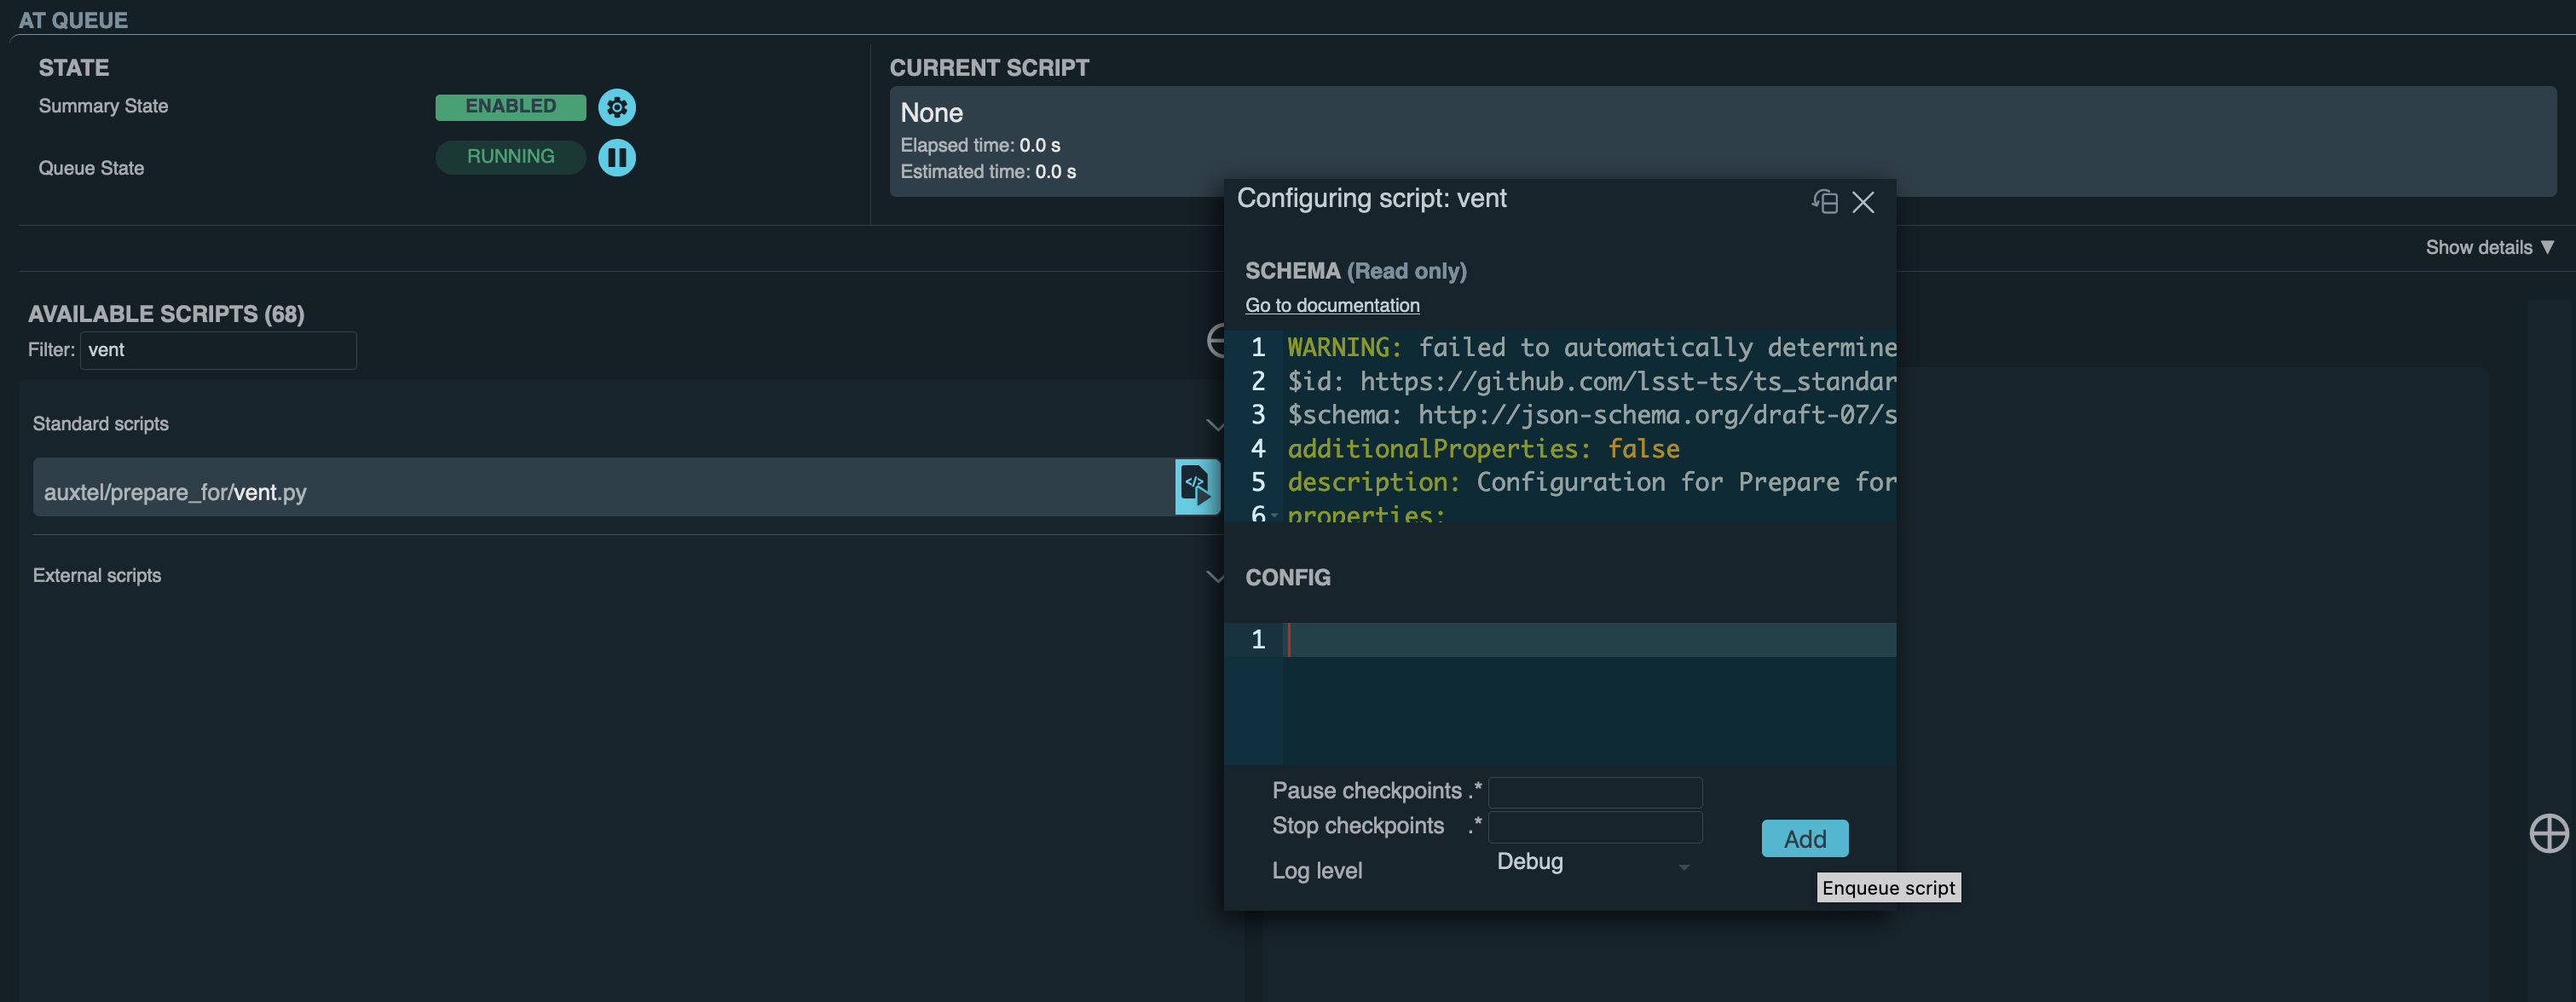Expand Show details
Viewport: 2576px width, 1002px height.
pyautogui.click(x=2488, y=247)
